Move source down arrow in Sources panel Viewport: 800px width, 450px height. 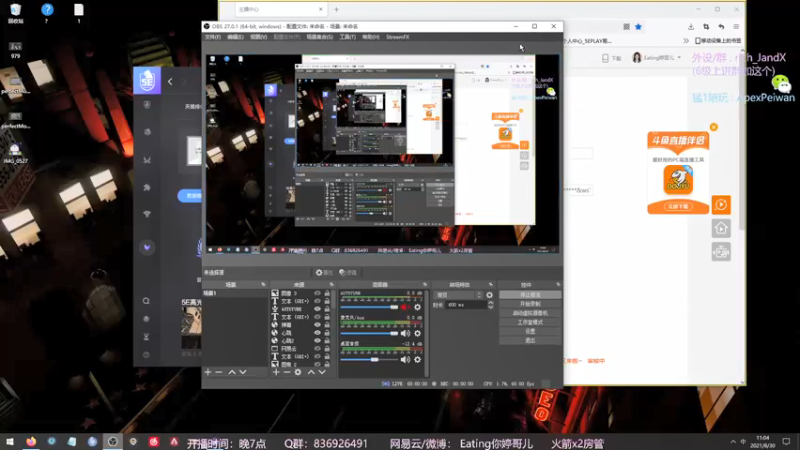pos(322,372)
